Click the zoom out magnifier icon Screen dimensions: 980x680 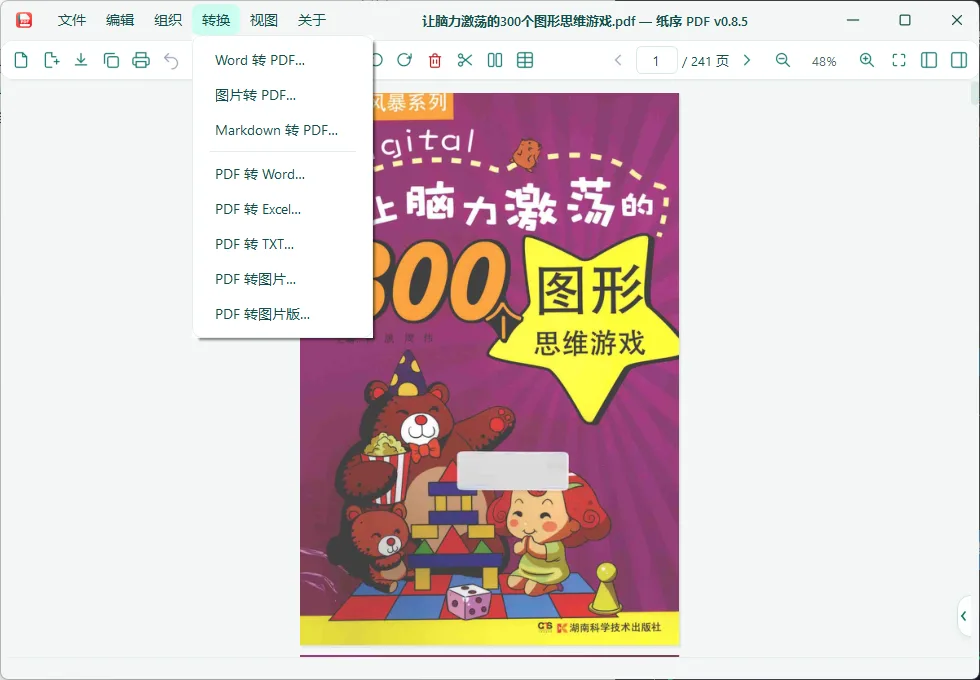(x=782, y=60)
